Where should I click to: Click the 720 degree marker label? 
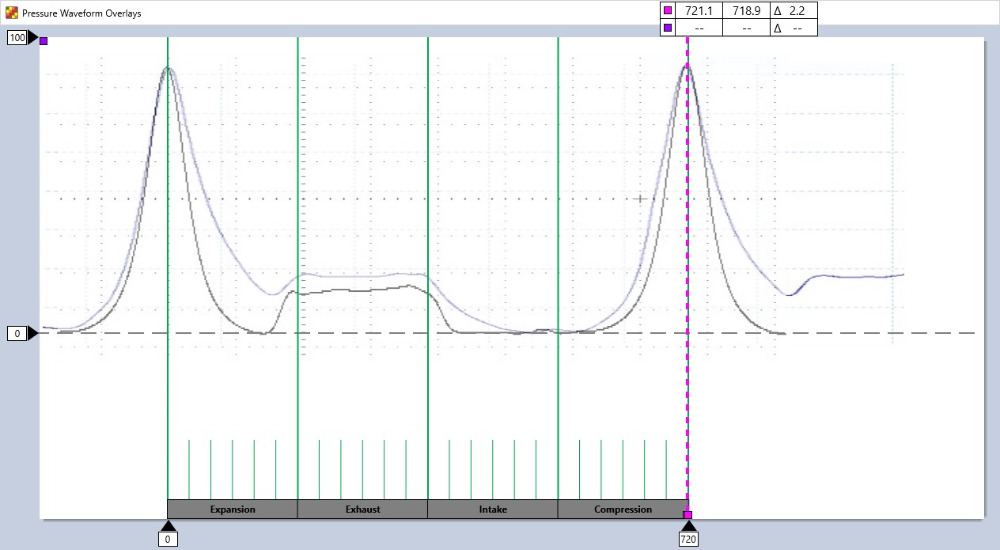pyautogui.click(x=688, y=540)
